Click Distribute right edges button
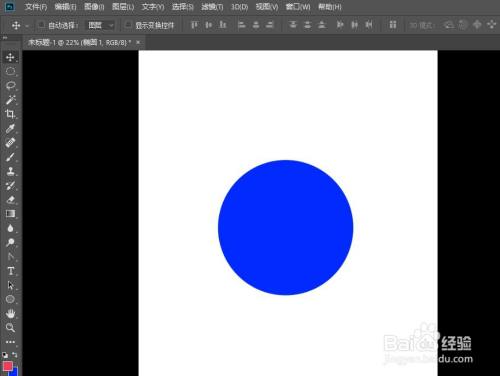Screen dimensions: 500x376 (369, 25)
